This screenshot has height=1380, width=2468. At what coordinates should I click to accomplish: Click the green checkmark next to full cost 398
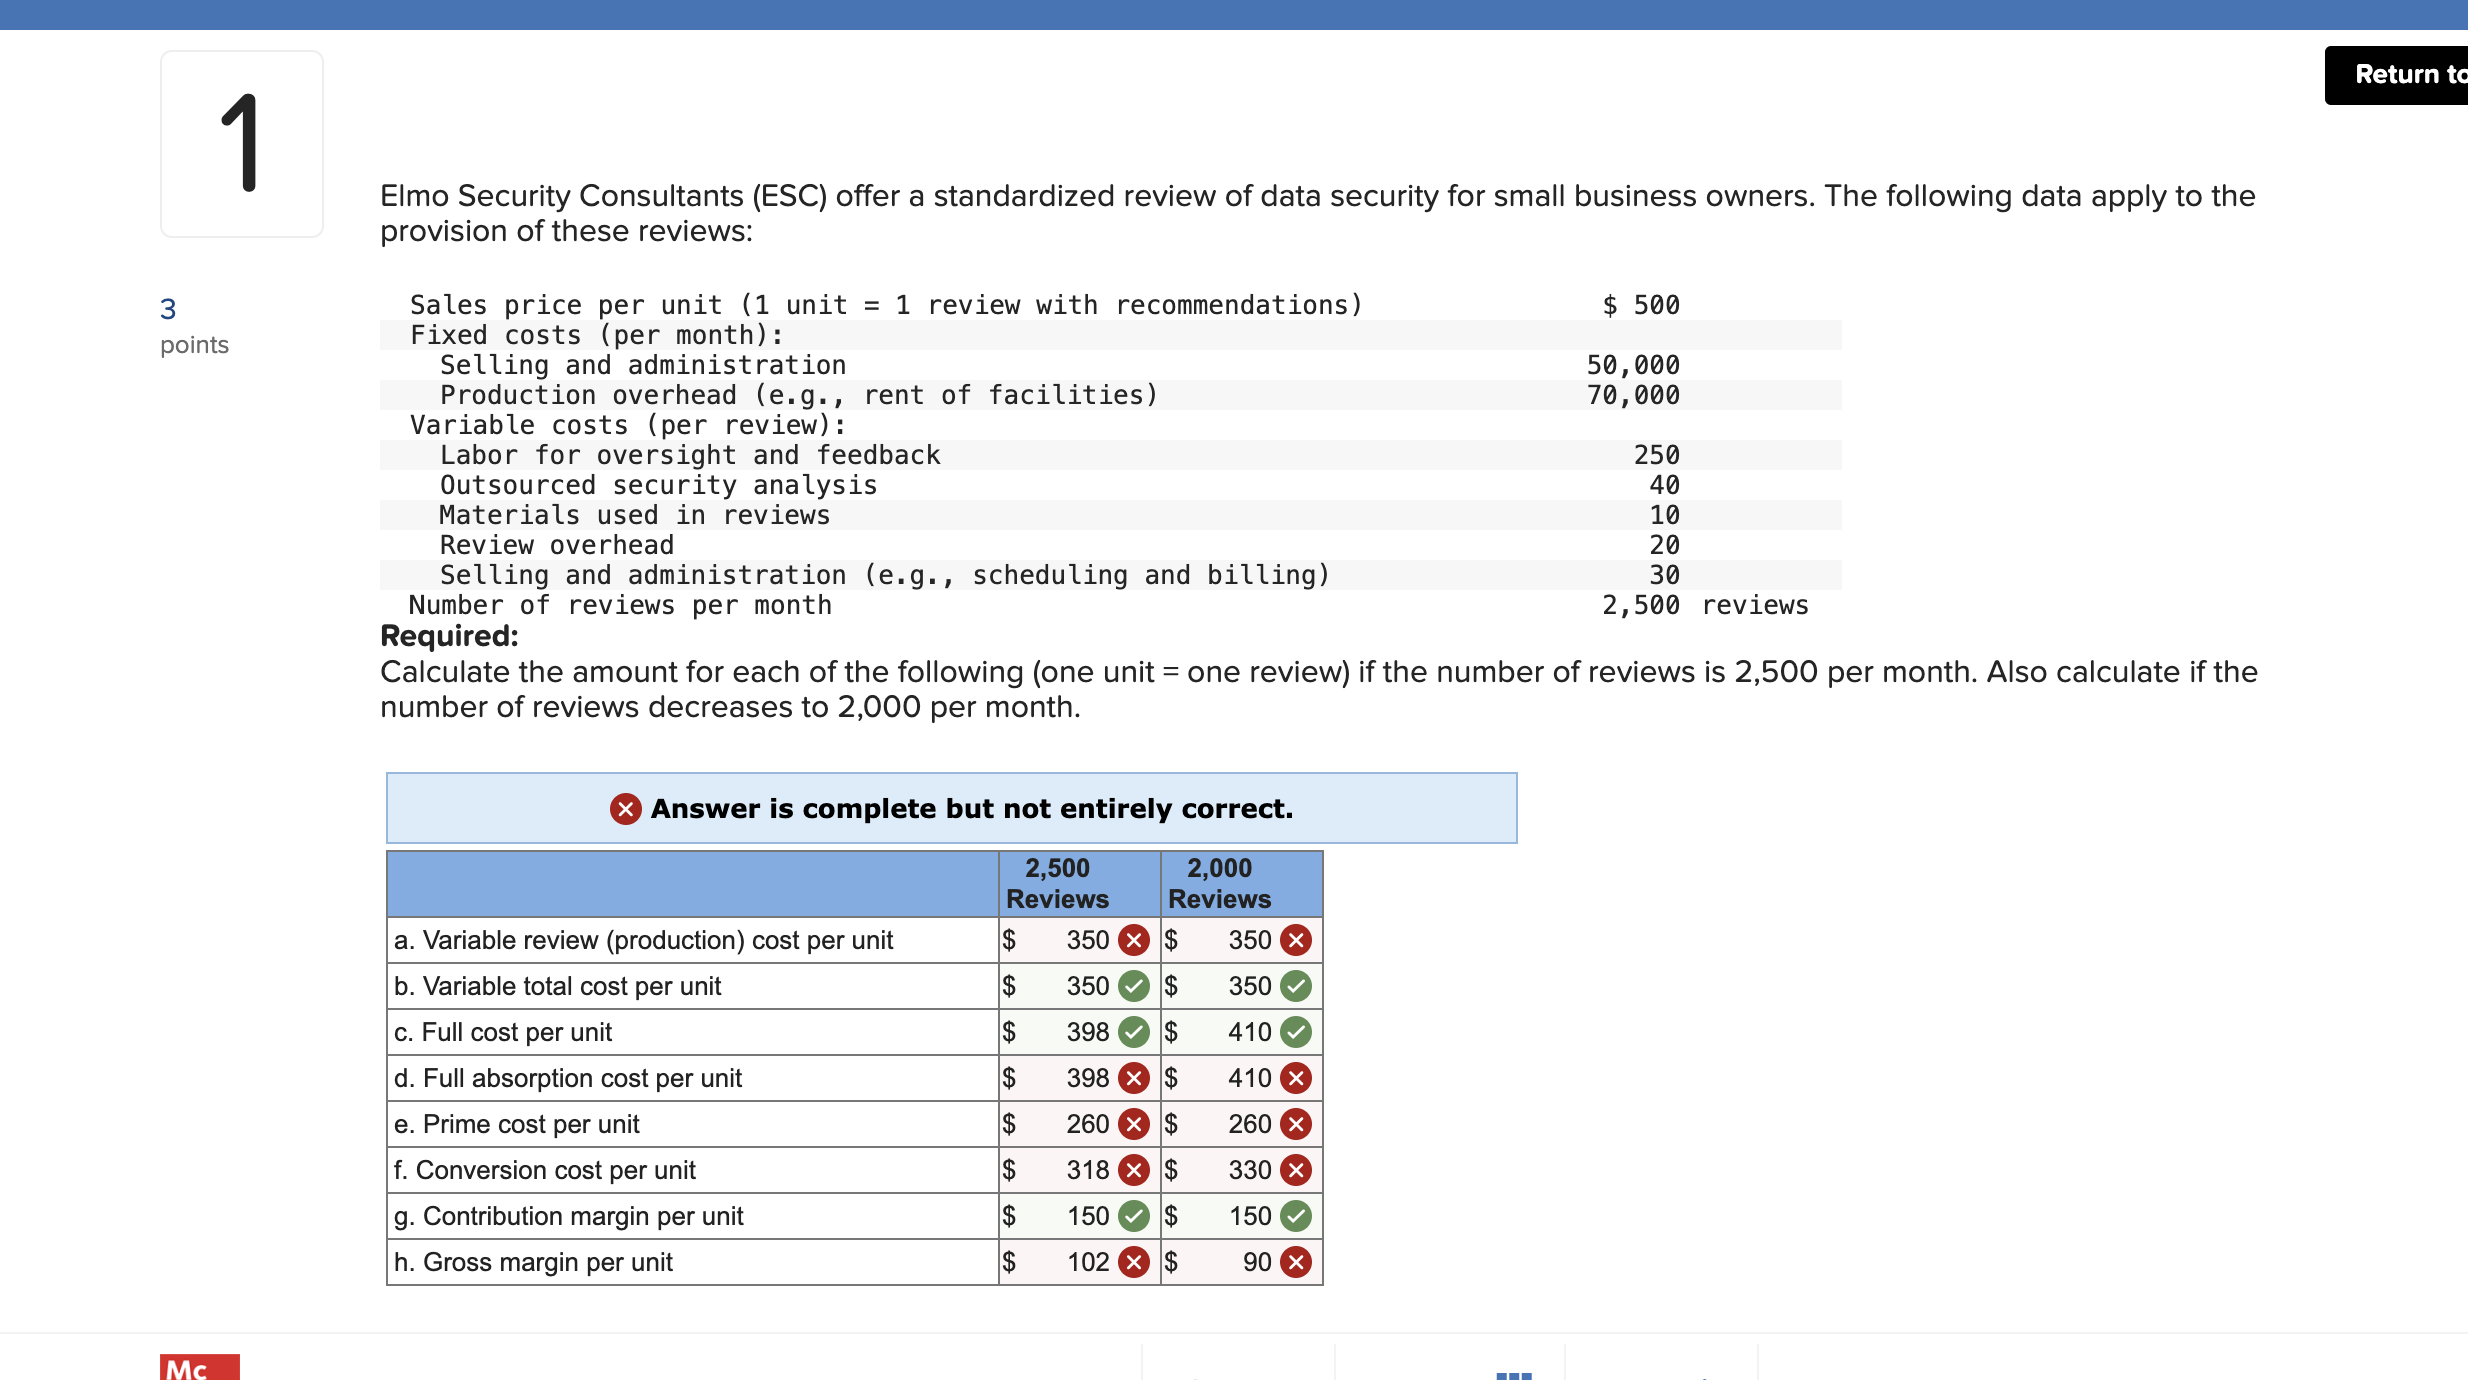1135,1032
